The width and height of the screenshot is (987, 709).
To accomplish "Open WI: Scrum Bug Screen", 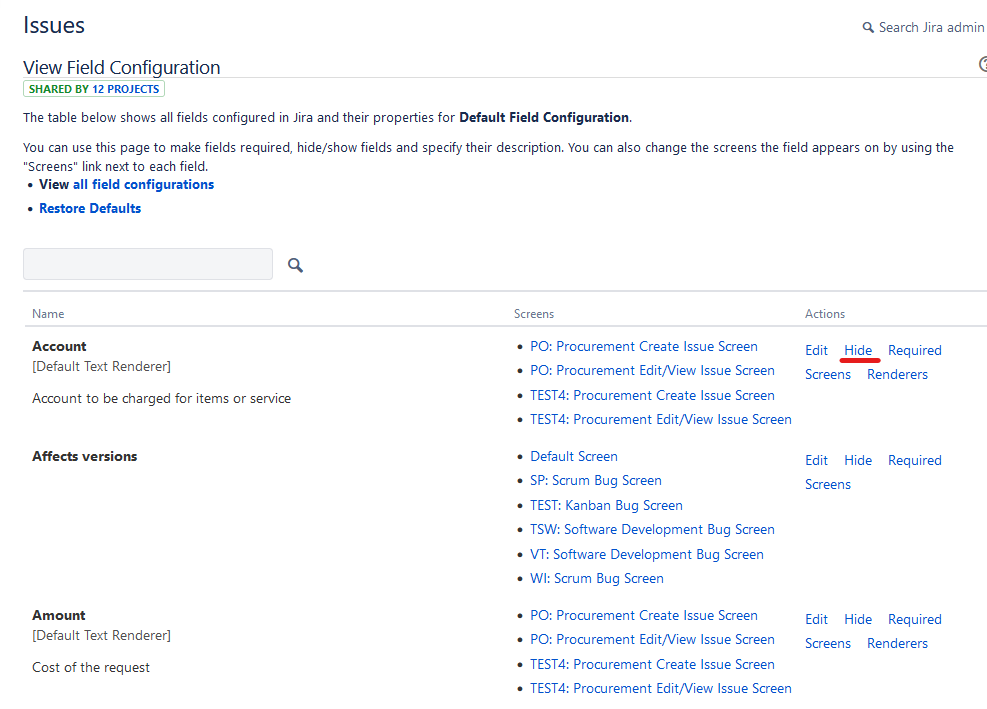I will click(596, 578).
